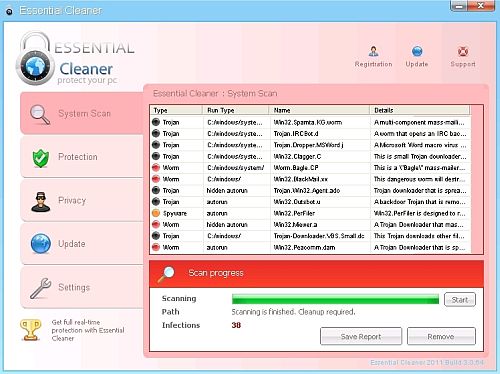This screenshot has height=374, width=500.
Task: Click threat icon beside Trojan.IRCBot.d
Action: tap(156, 133)
